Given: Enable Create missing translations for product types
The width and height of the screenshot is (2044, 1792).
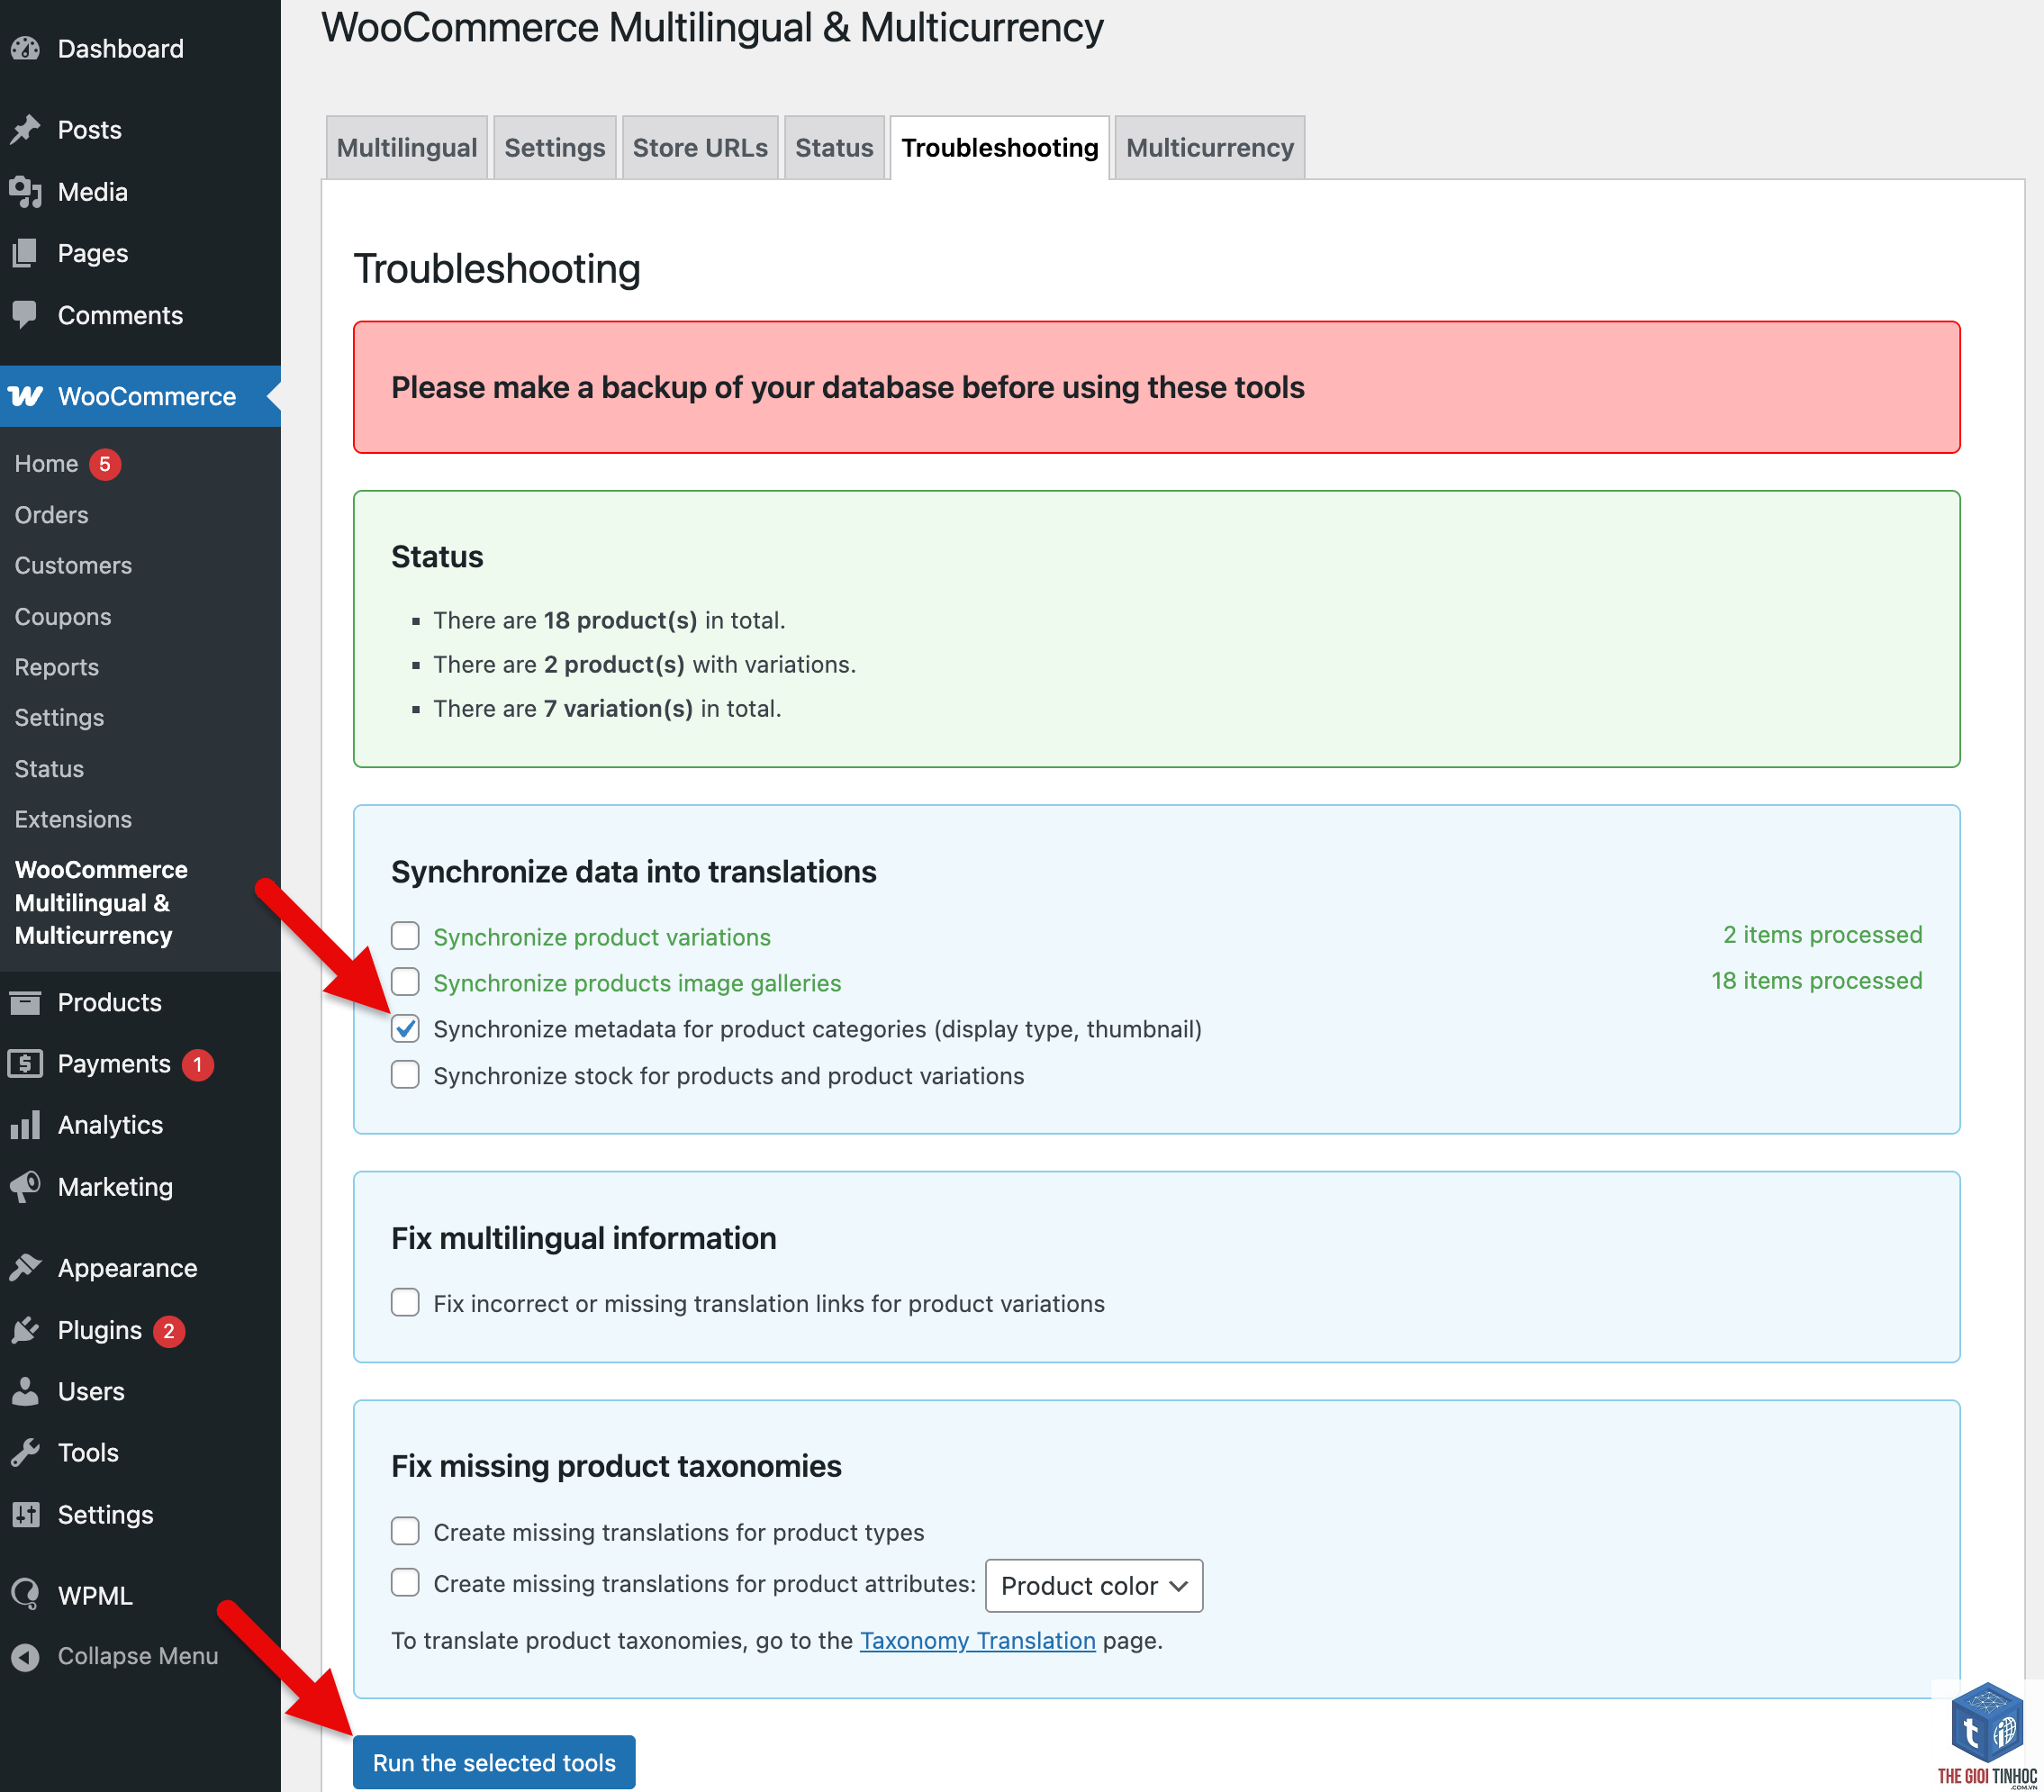Looking at the screenshot, I should [405, 1531].
